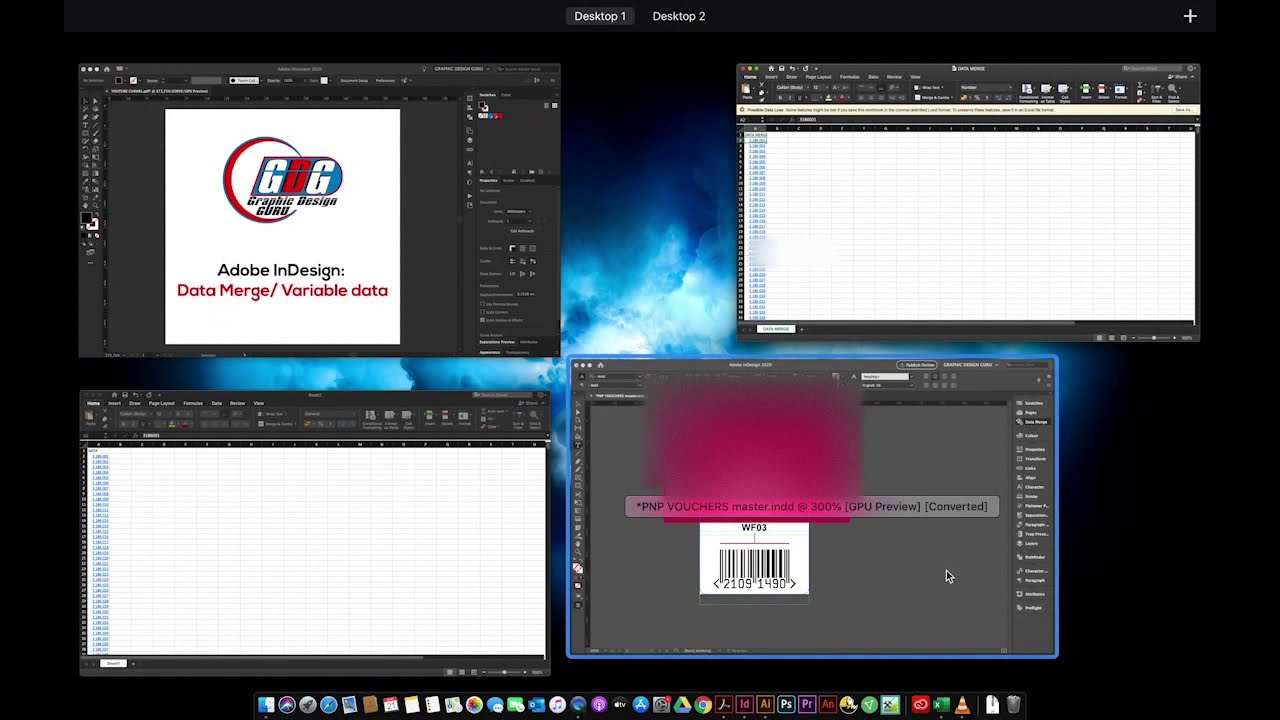Click the Home icon in InDesign
Viewport: 1280px width, 720px height.
click(x=600, y=365)
